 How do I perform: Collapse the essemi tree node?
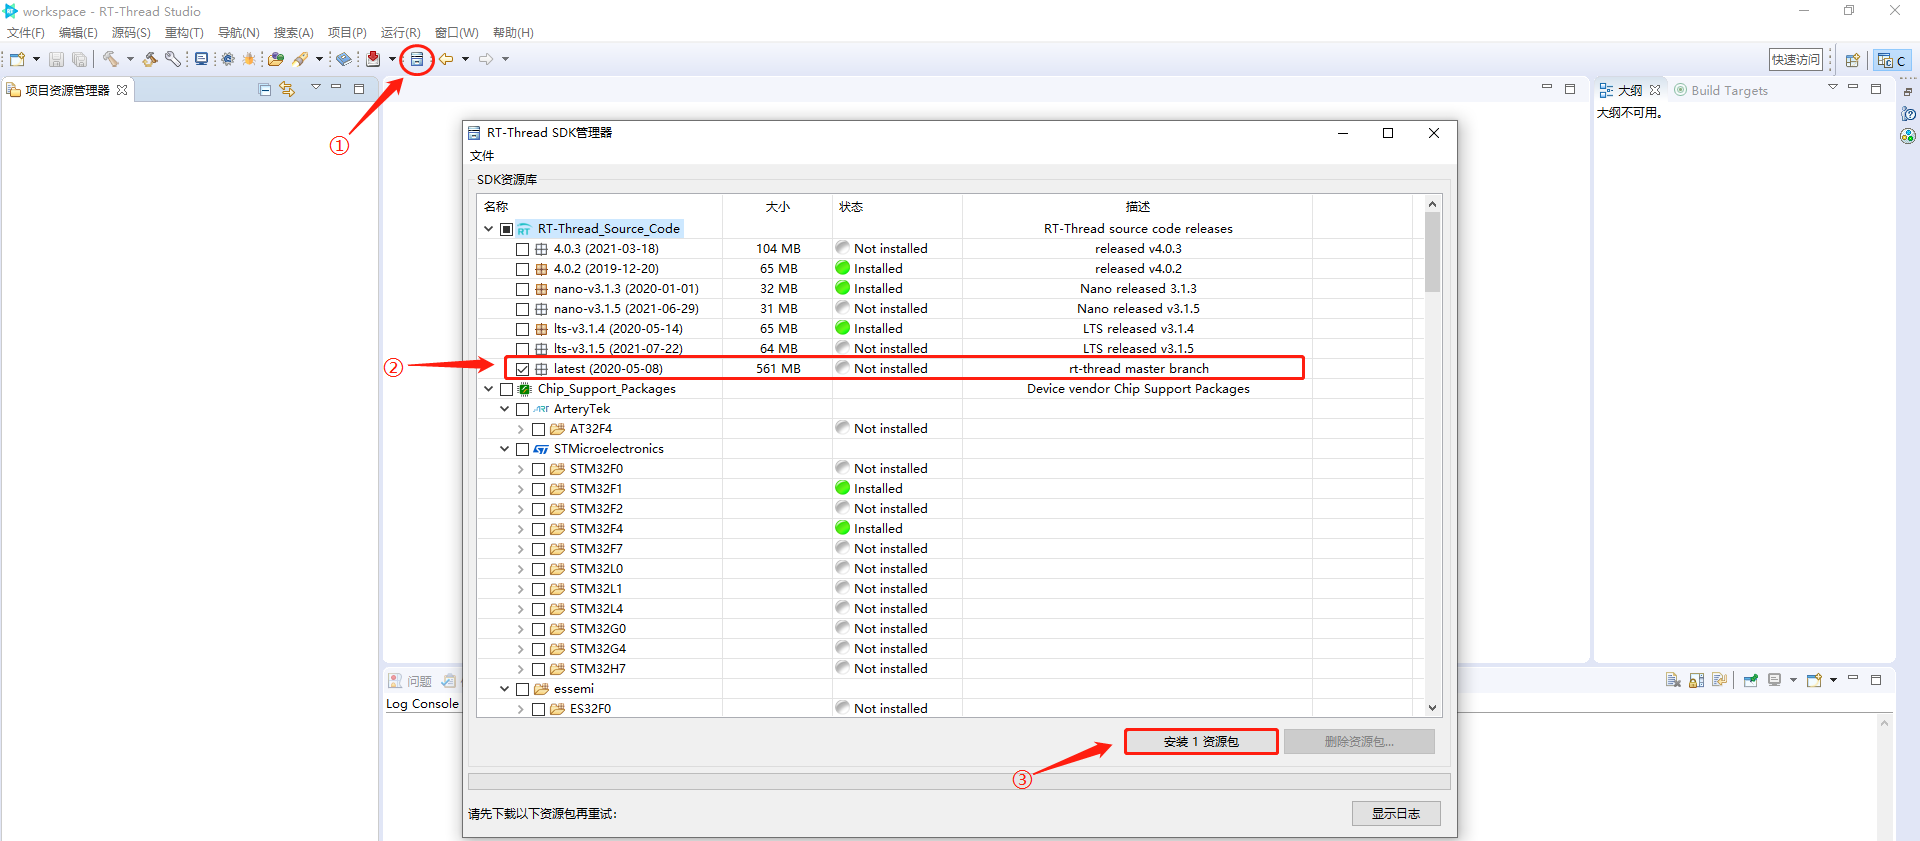505,689
